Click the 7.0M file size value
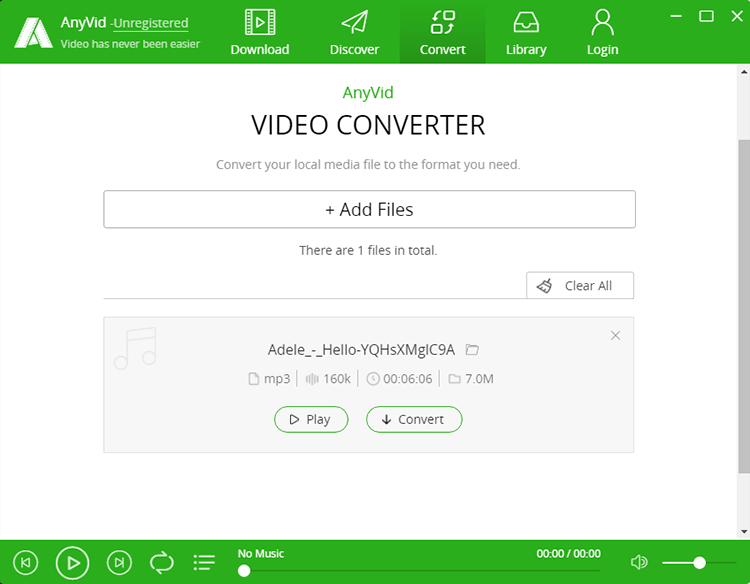This screenshot has width=750, height=584. (x=479, y=379)
